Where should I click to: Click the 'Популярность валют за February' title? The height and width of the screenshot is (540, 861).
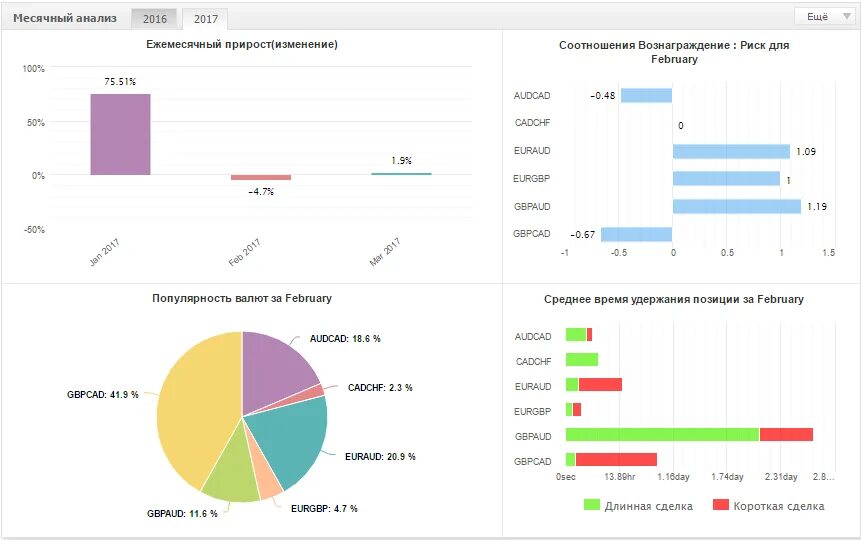click(242, 298)
